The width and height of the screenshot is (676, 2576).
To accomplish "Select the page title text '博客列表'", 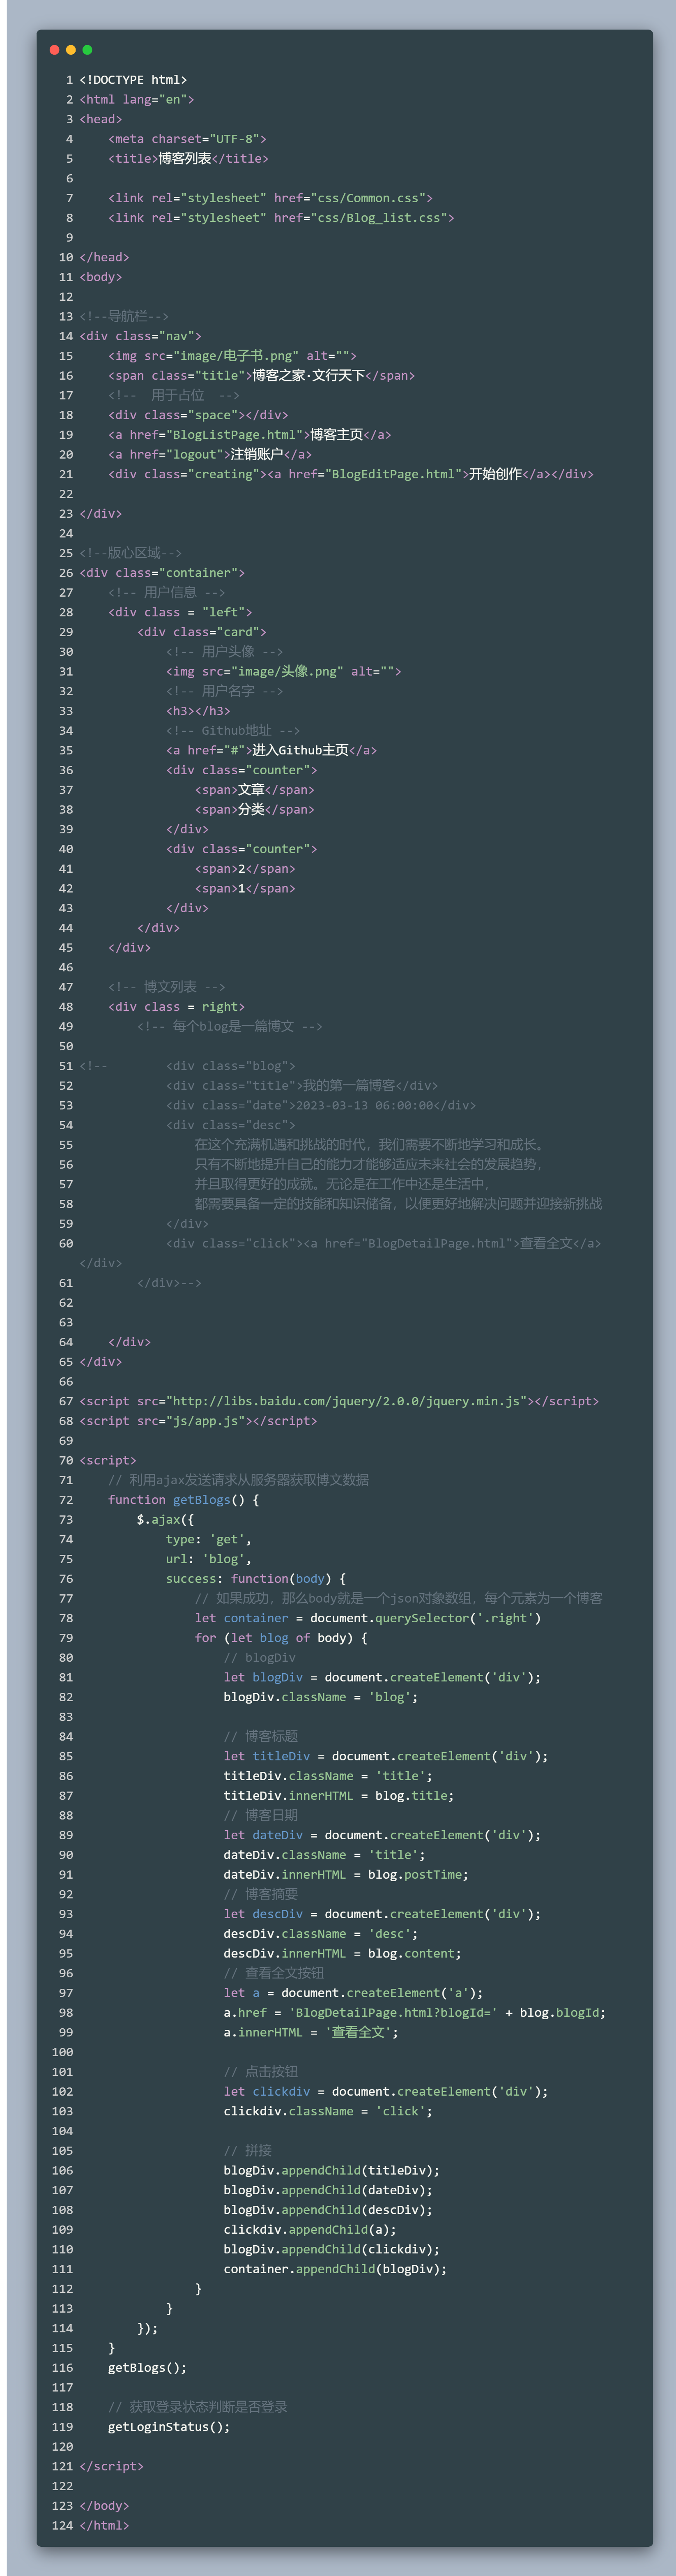I will [185, 159].
